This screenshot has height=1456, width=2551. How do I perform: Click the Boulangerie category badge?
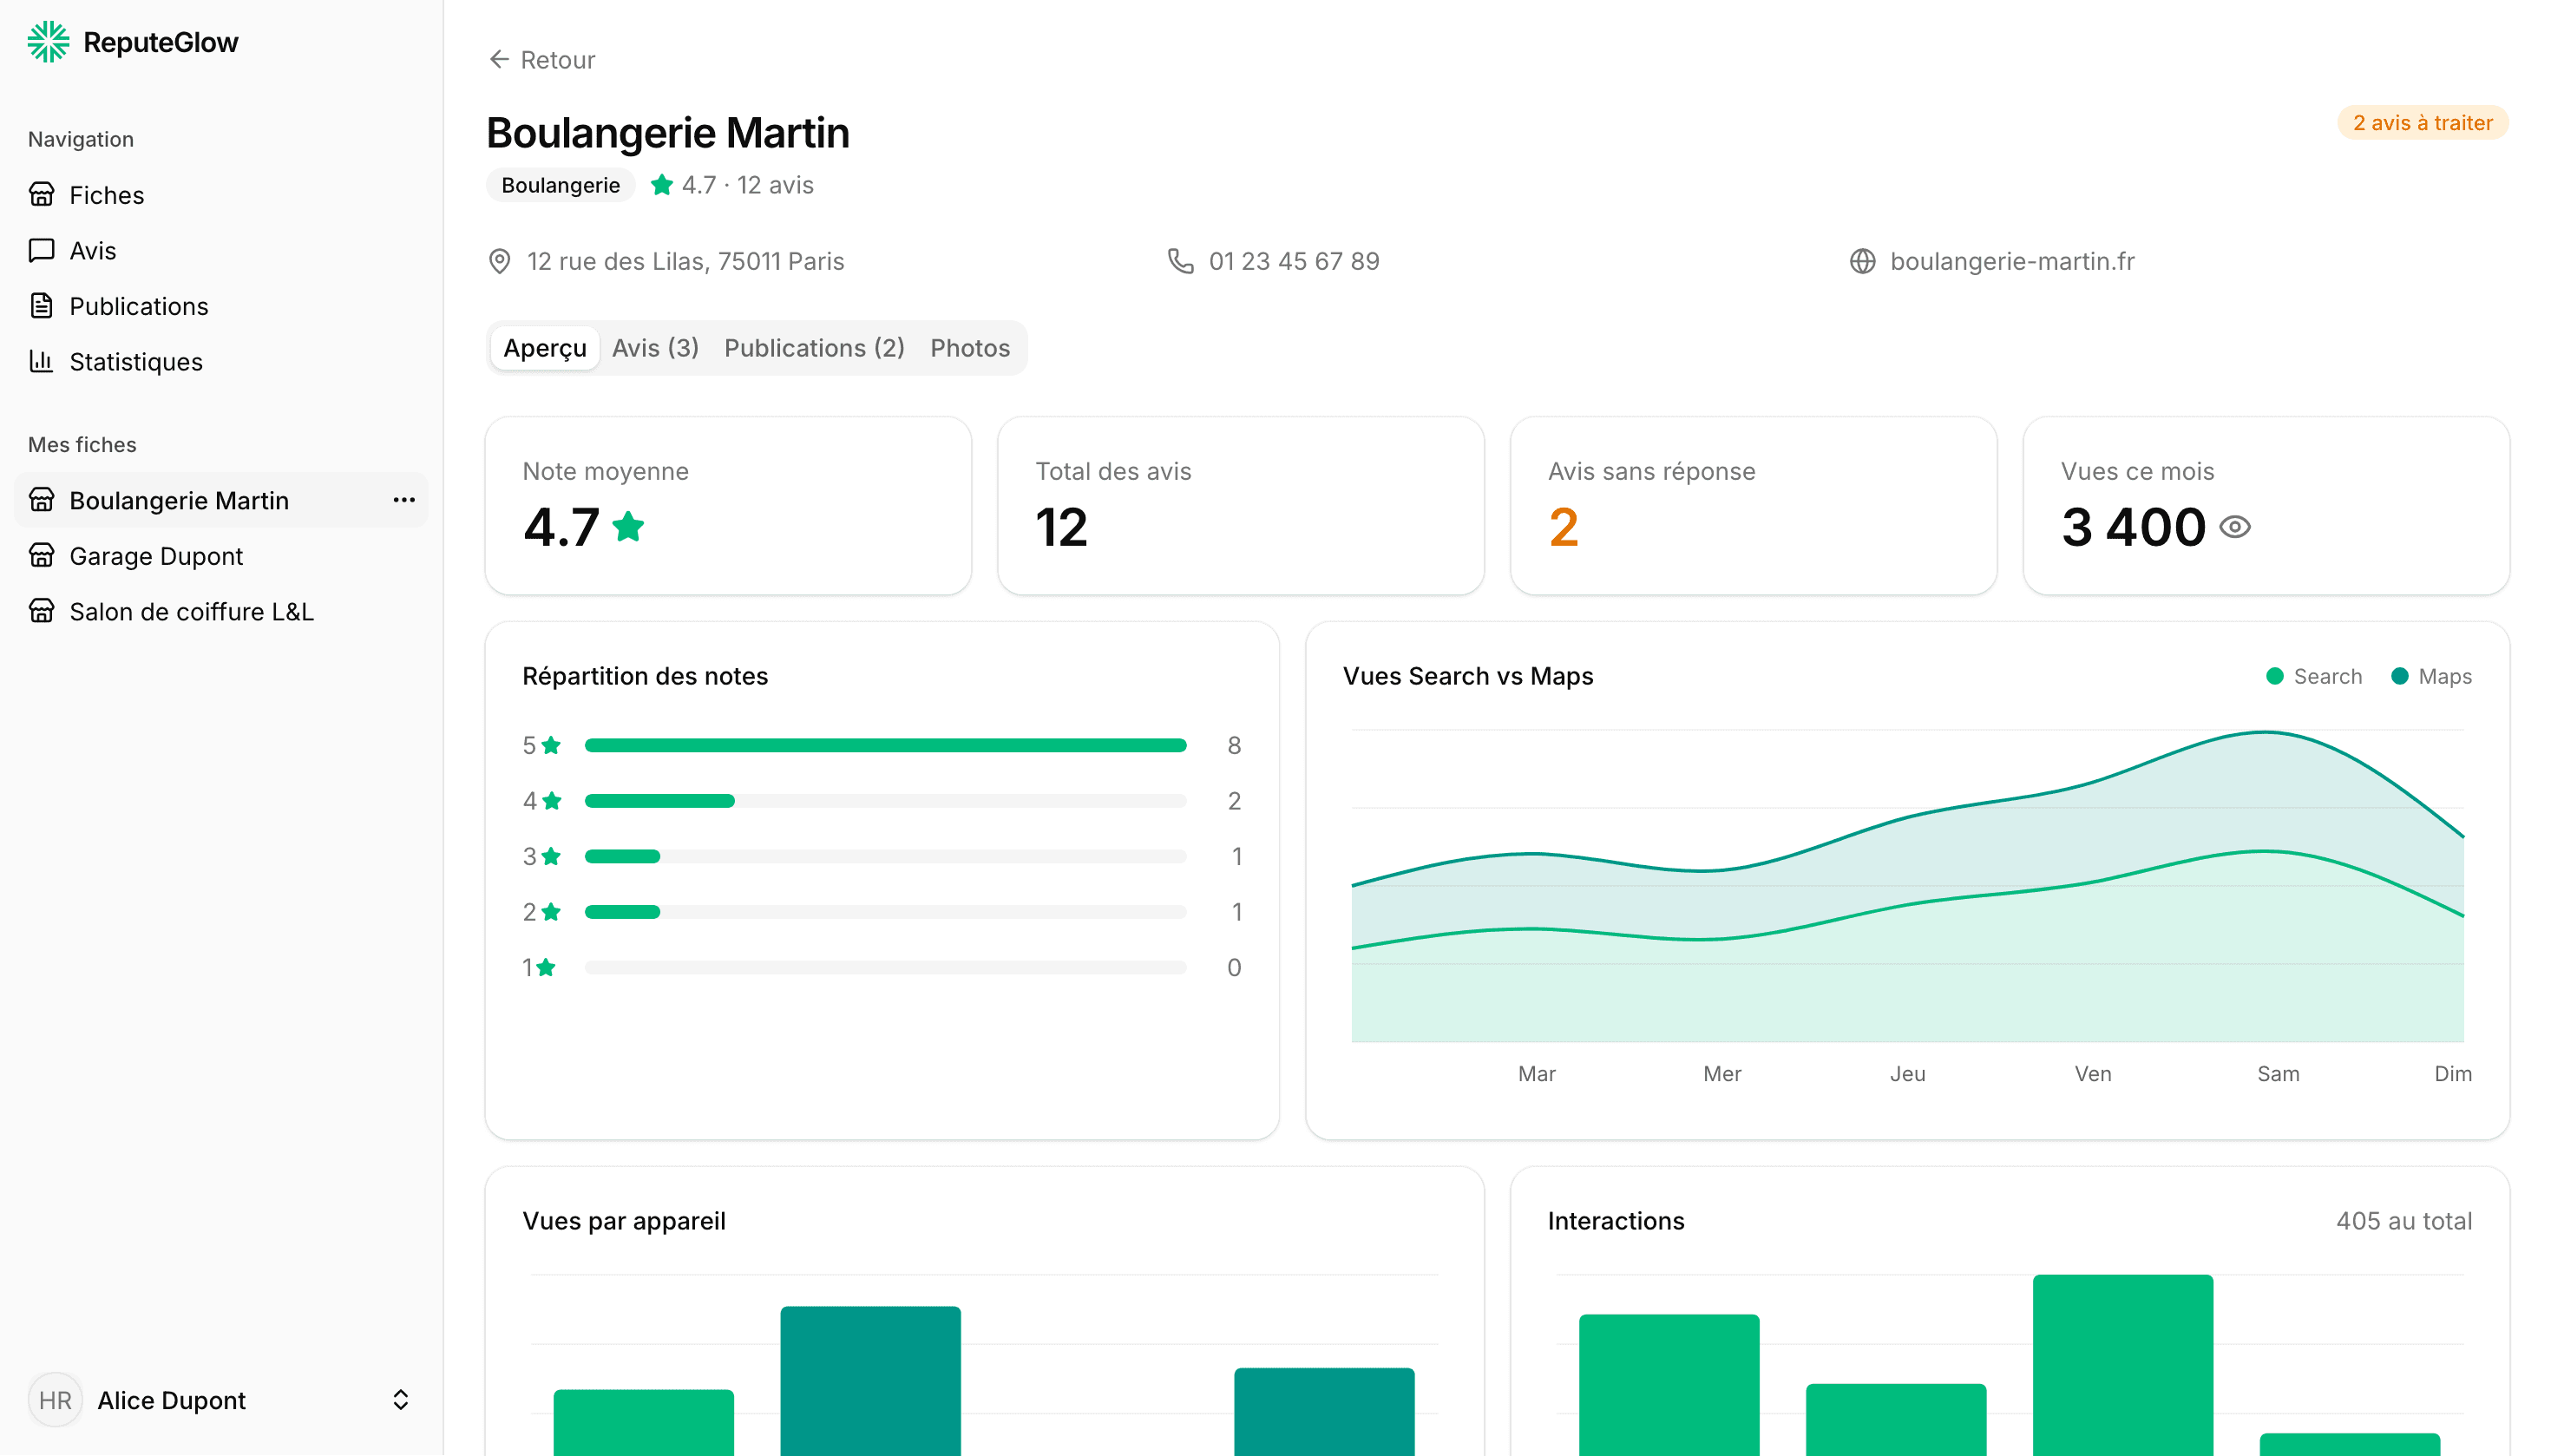point(561,185)
